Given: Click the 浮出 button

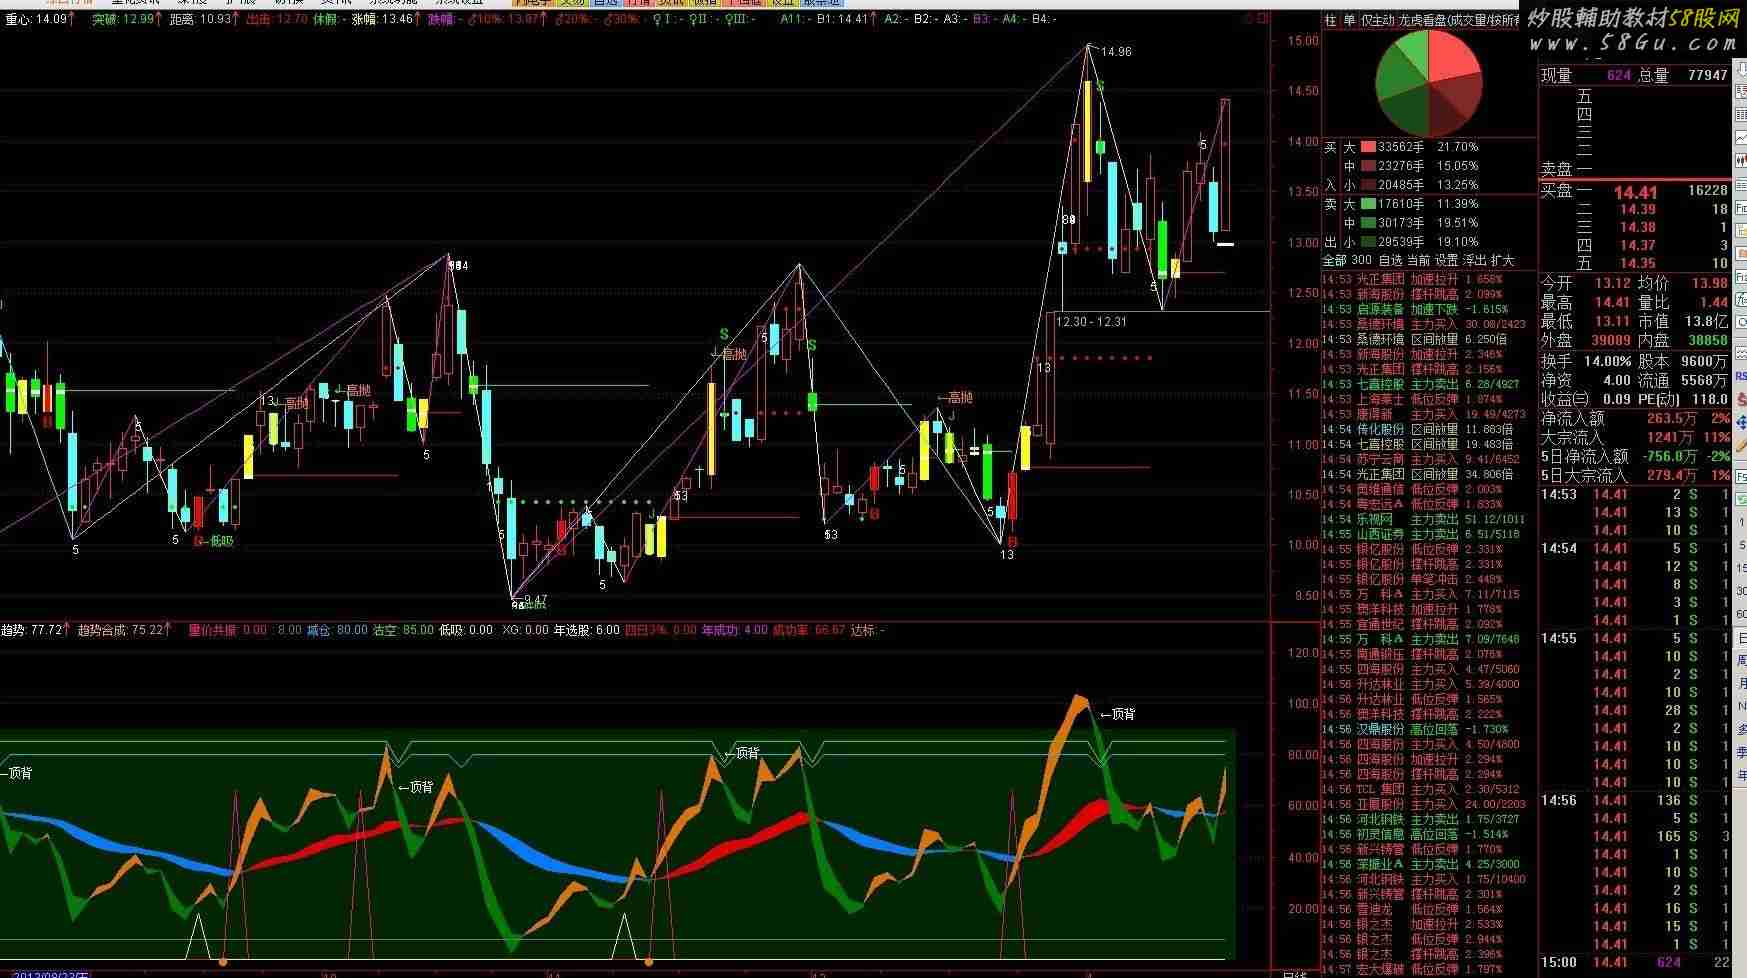Looking at the screenshot, I should pos(1474,260).
